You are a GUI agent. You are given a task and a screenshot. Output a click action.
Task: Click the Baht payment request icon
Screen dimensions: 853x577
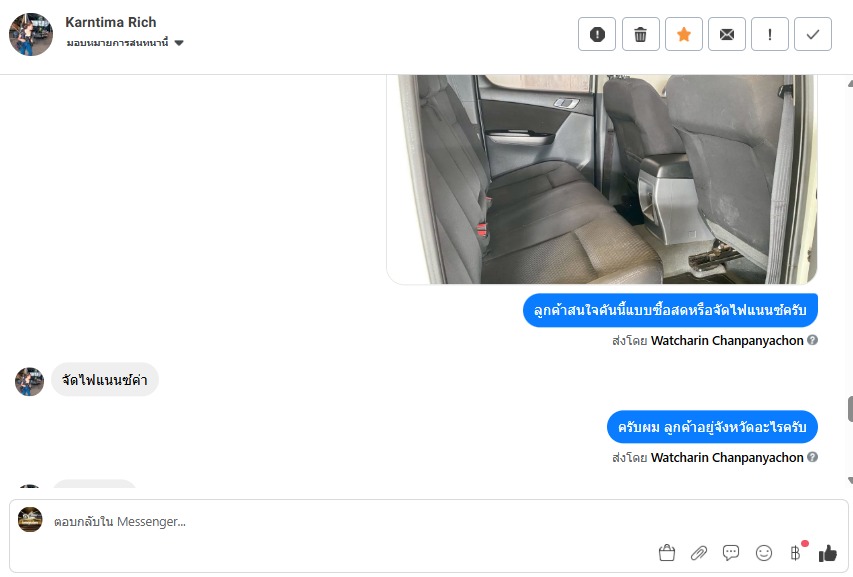pos(796,553)
